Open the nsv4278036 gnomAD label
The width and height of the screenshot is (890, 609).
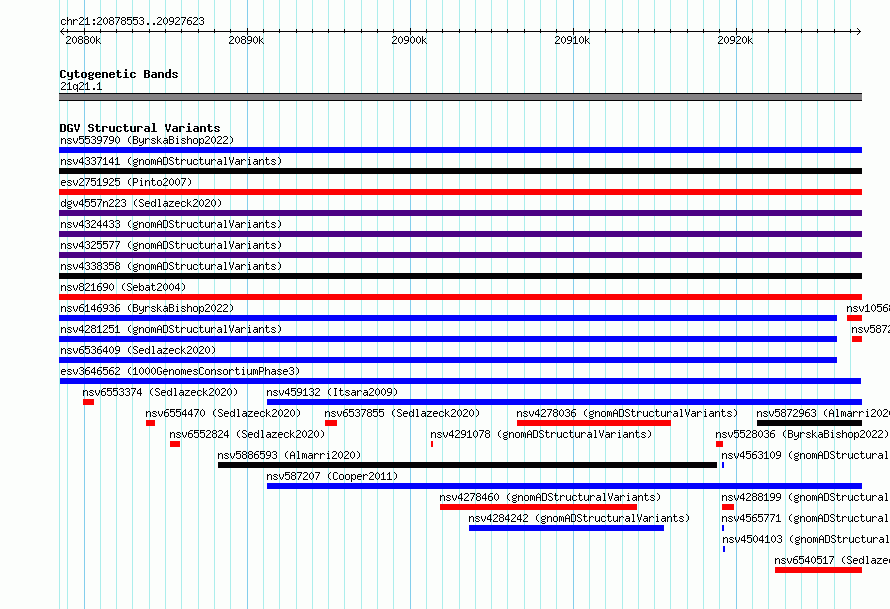[x=627, y=413]
